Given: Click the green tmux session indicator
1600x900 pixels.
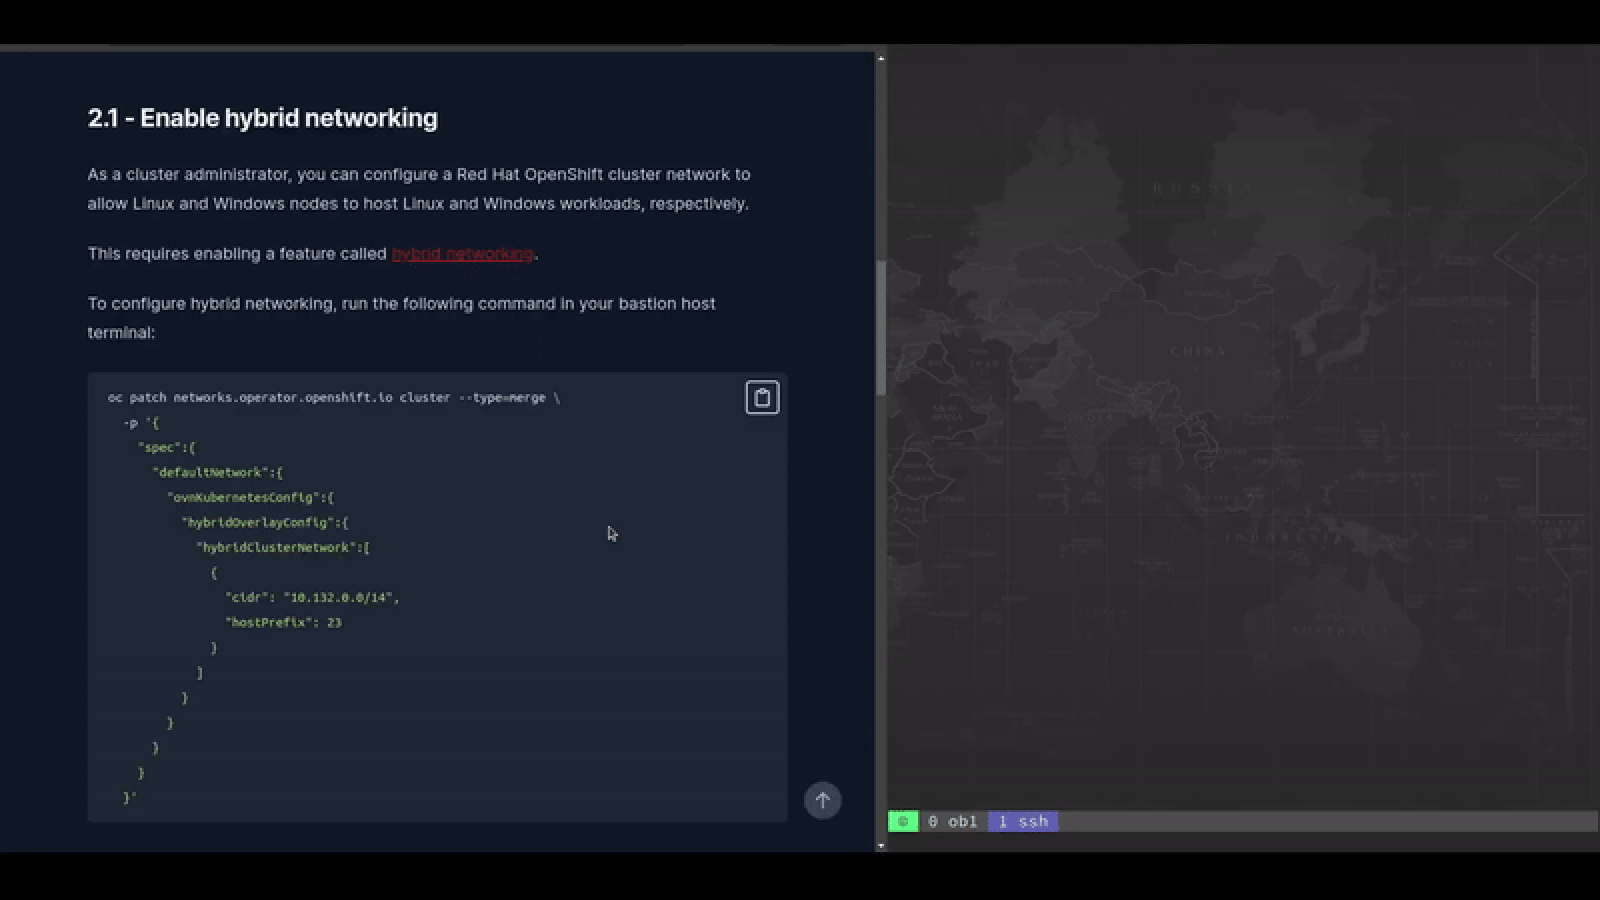Looking at the screenshot, I should click(902, 821).
